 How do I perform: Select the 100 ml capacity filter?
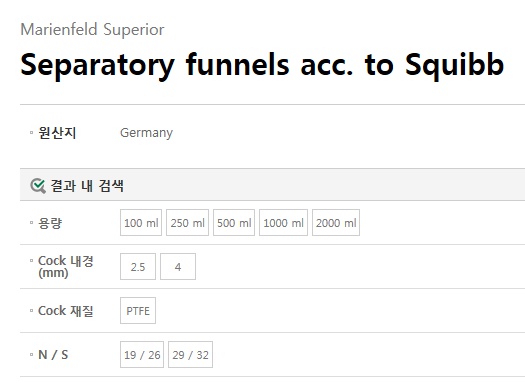point(141,223)
